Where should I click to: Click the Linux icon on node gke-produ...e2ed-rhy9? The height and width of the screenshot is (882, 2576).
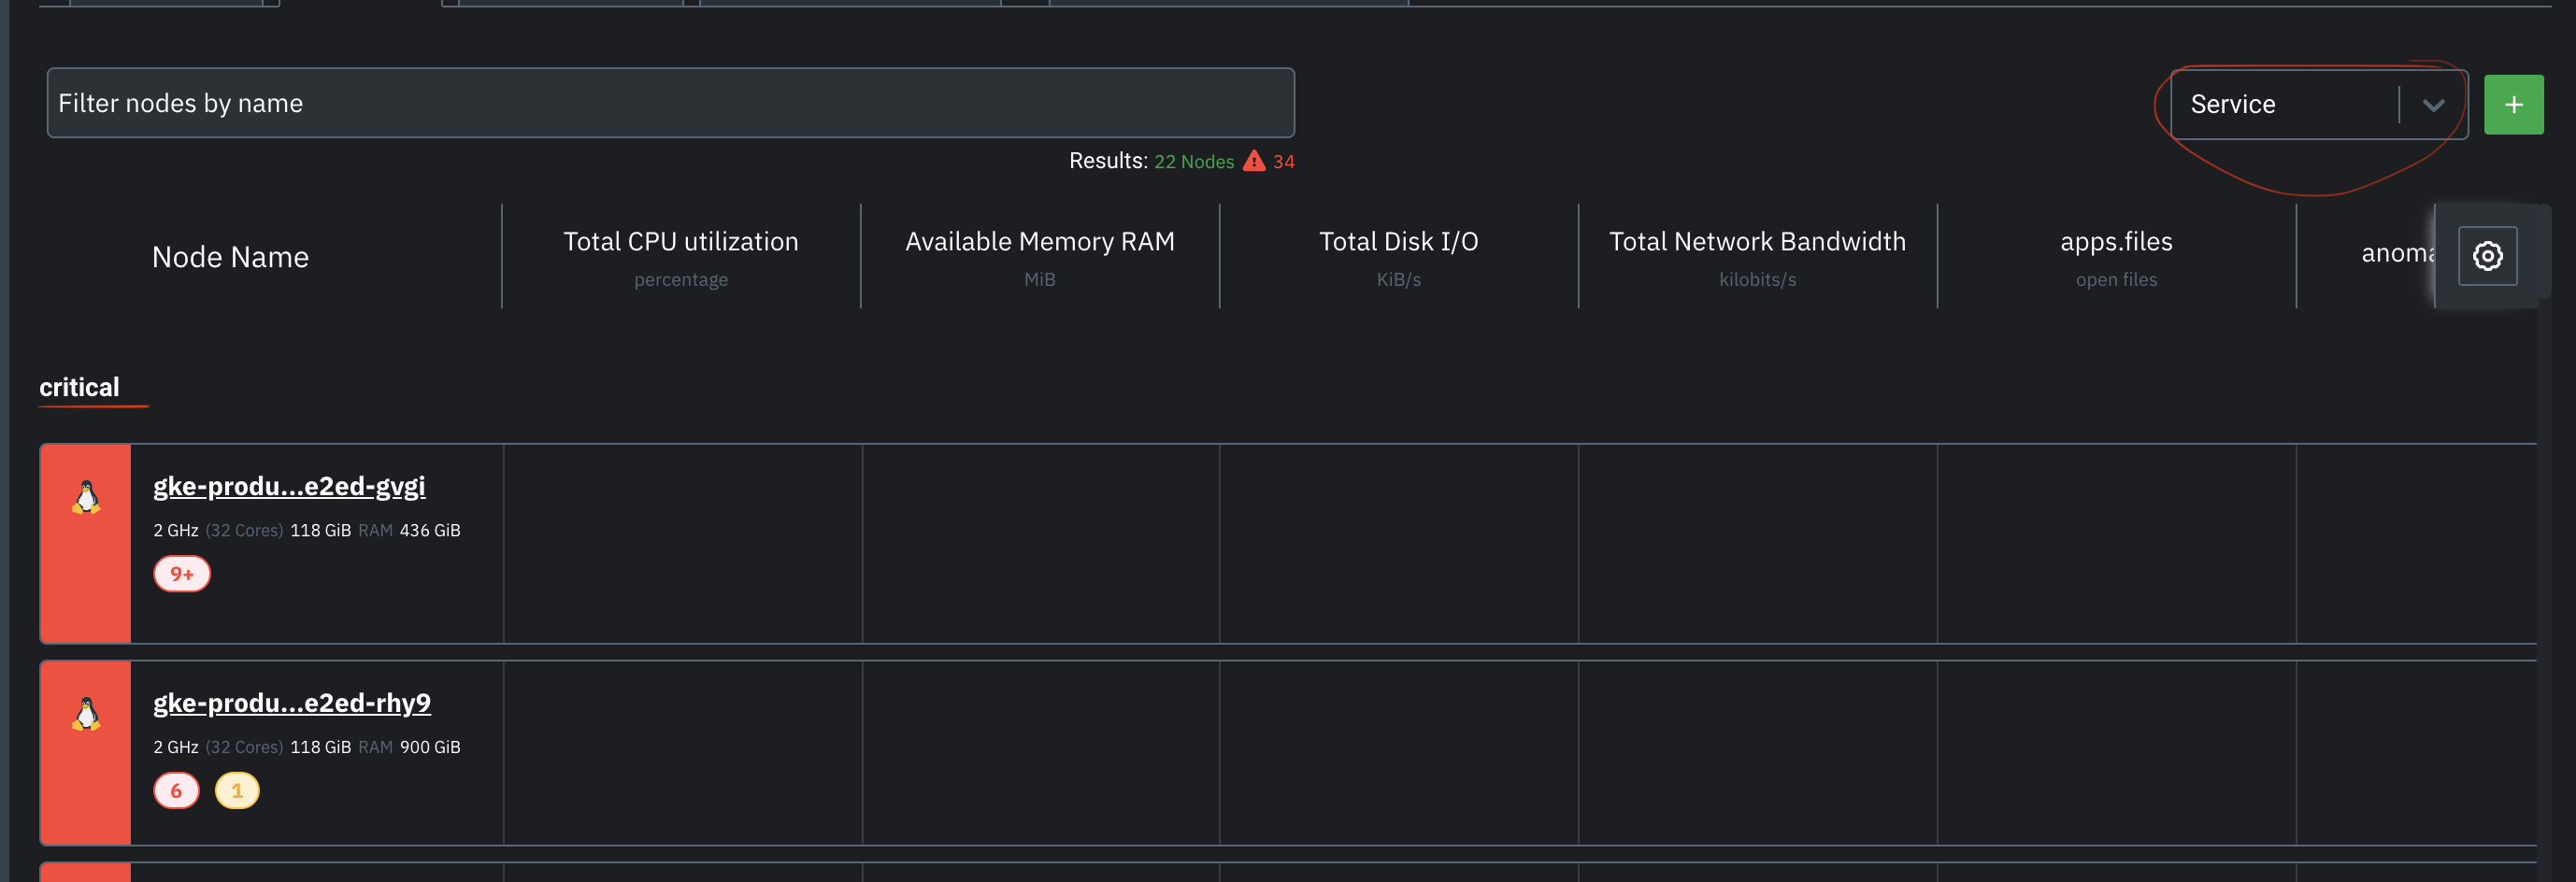pos(85,714)
